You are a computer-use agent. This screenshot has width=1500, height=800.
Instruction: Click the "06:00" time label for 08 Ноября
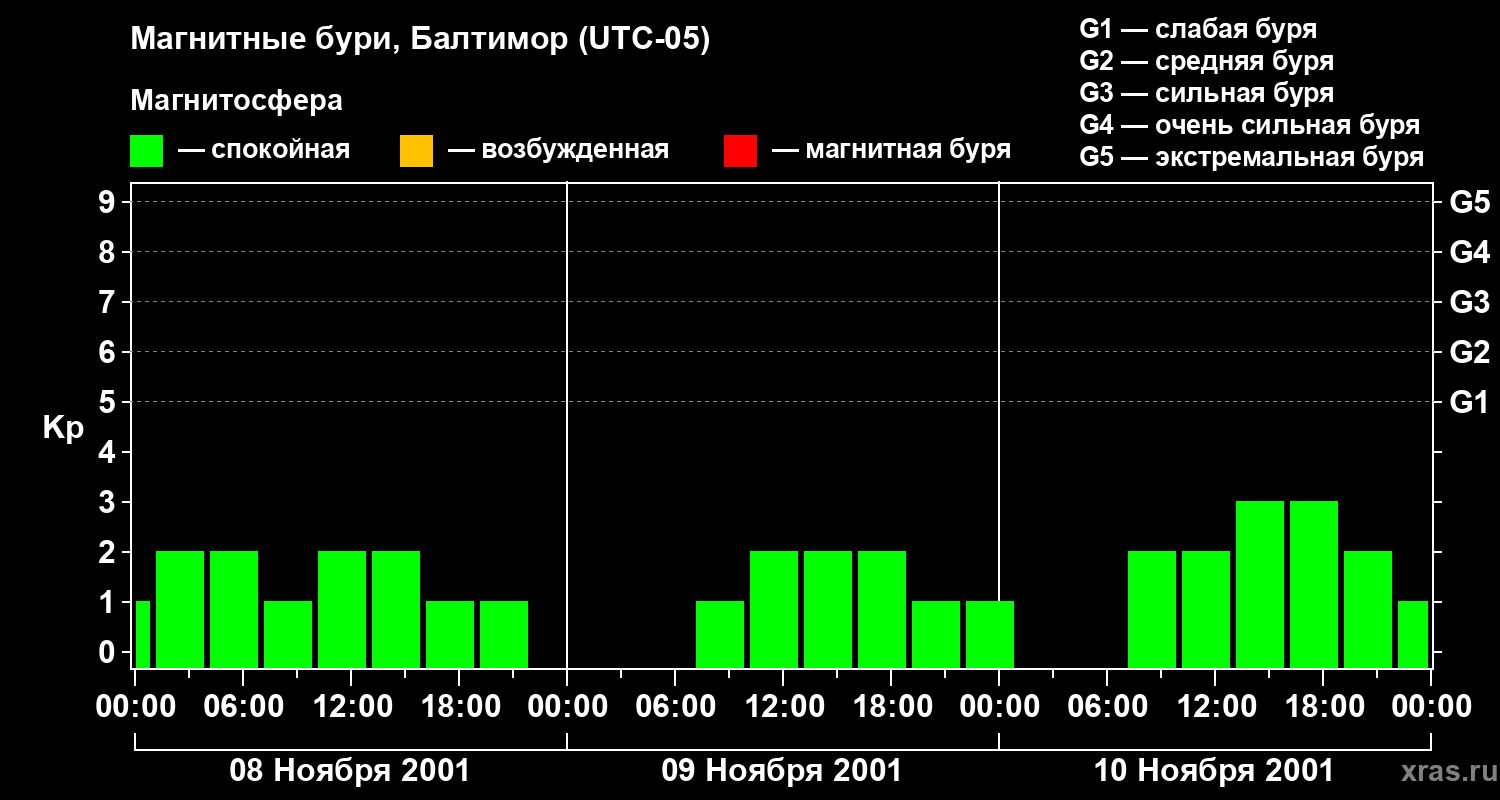coord(243,706)
